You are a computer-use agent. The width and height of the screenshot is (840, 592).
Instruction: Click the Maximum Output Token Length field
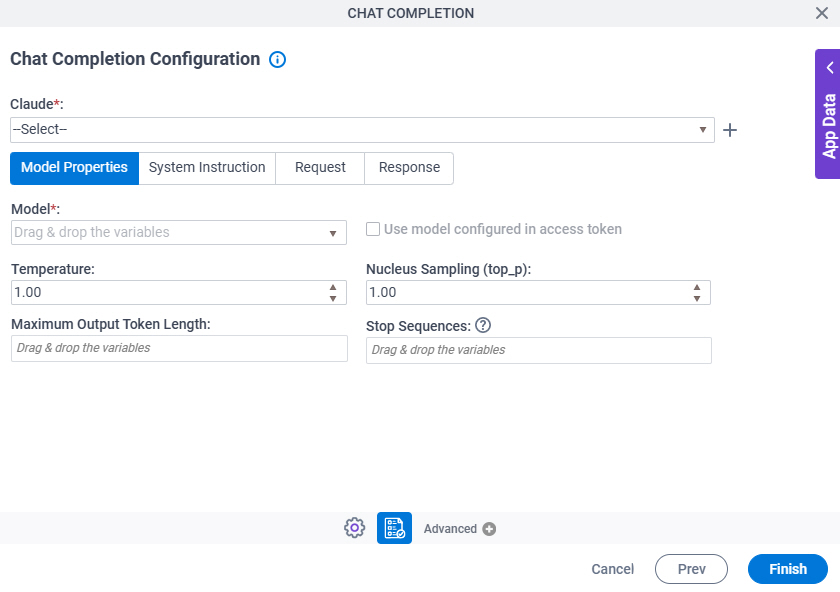[x=179, y=348]
